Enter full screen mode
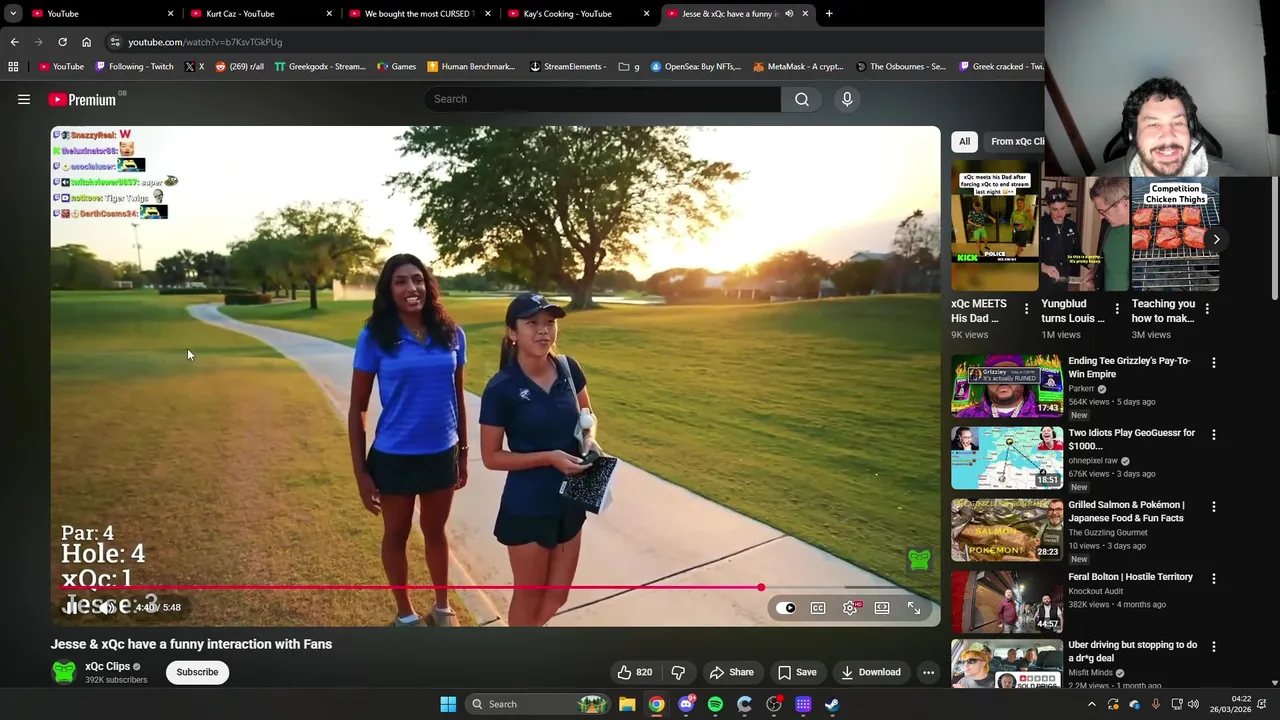 tap(914, 608)
